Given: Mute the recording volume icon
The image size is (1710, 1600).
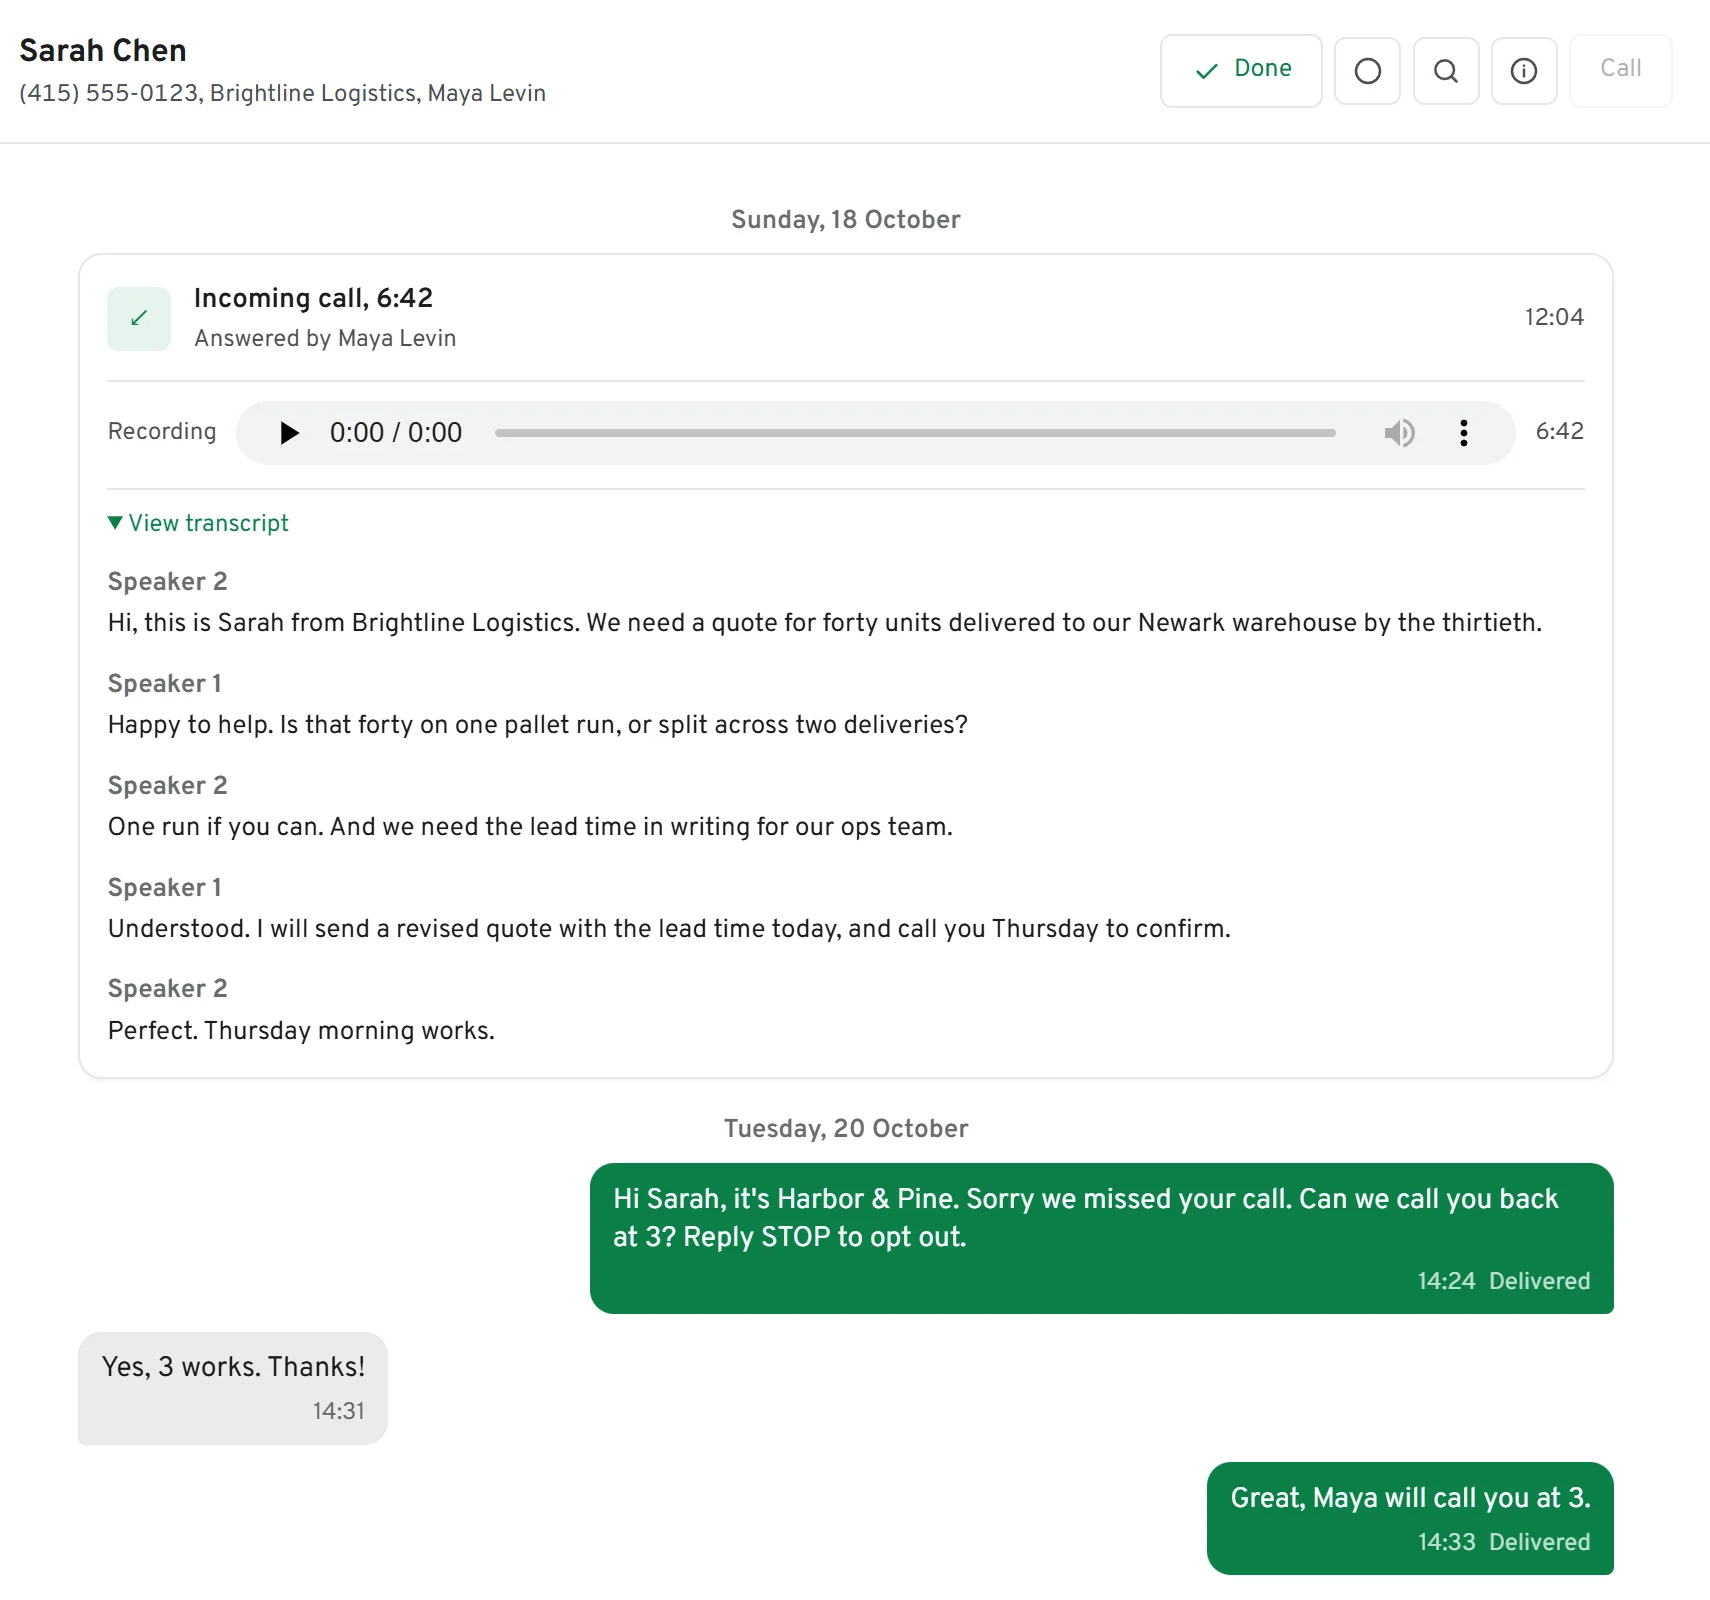Looking at the screenshot, I should coord(1399,433).
